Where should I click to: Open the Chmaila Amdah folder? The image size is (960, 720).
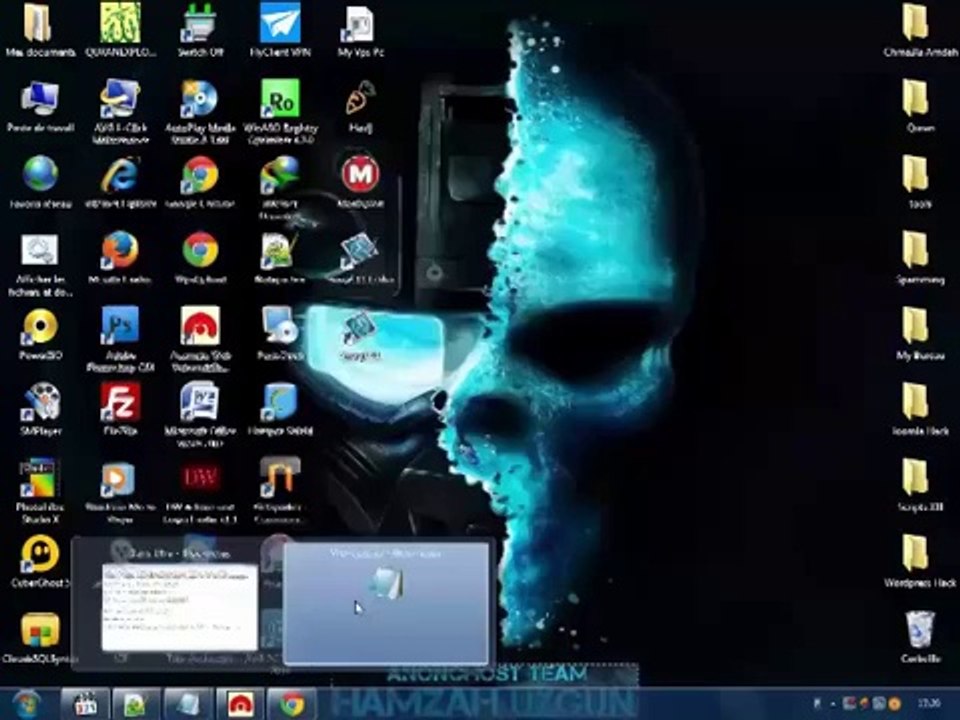[917, 23]
